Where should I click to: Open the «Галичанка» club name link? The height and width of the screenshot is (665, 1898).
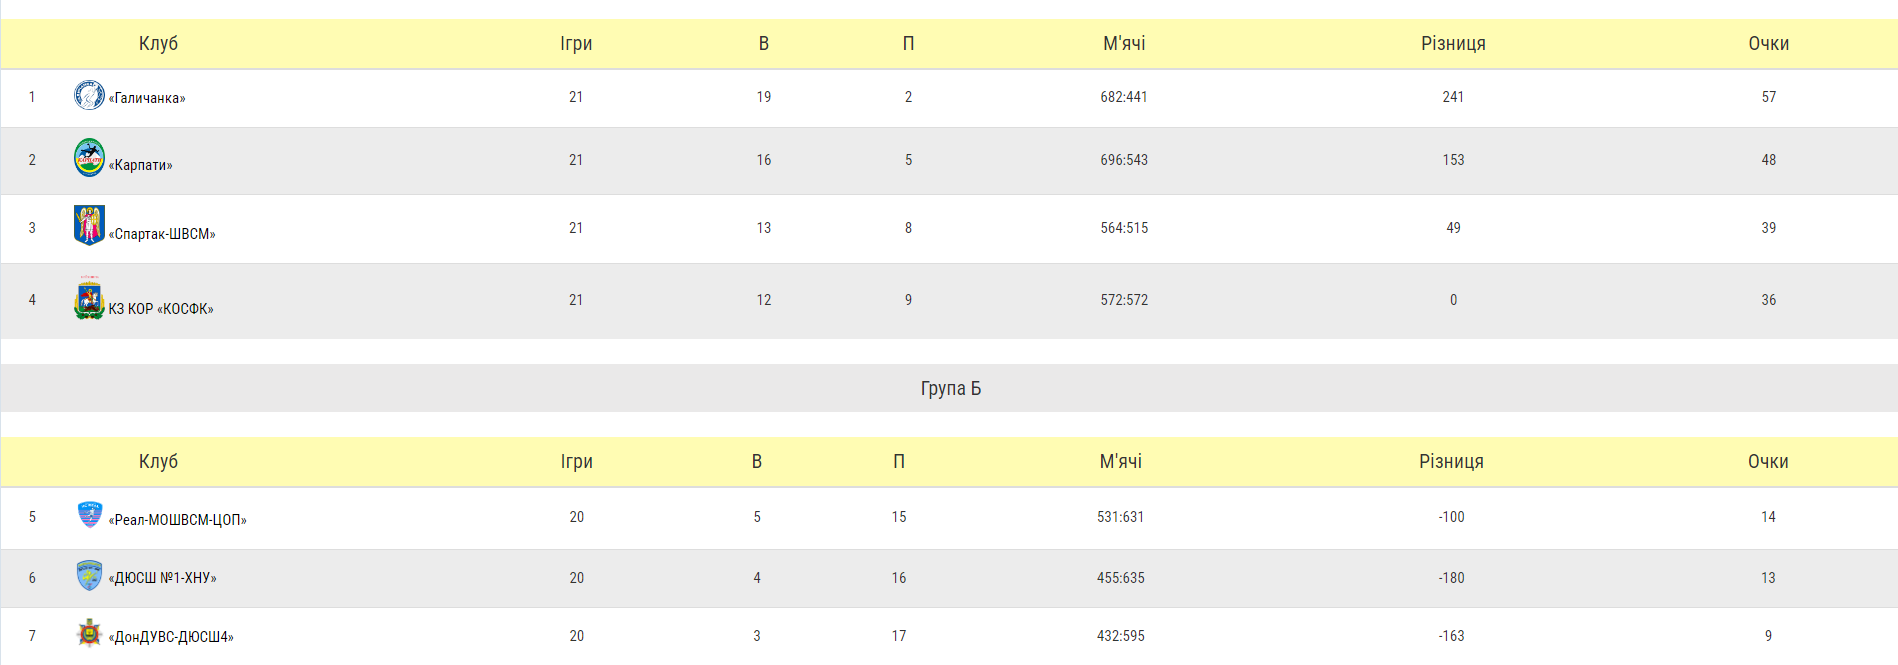coord(147,98)
